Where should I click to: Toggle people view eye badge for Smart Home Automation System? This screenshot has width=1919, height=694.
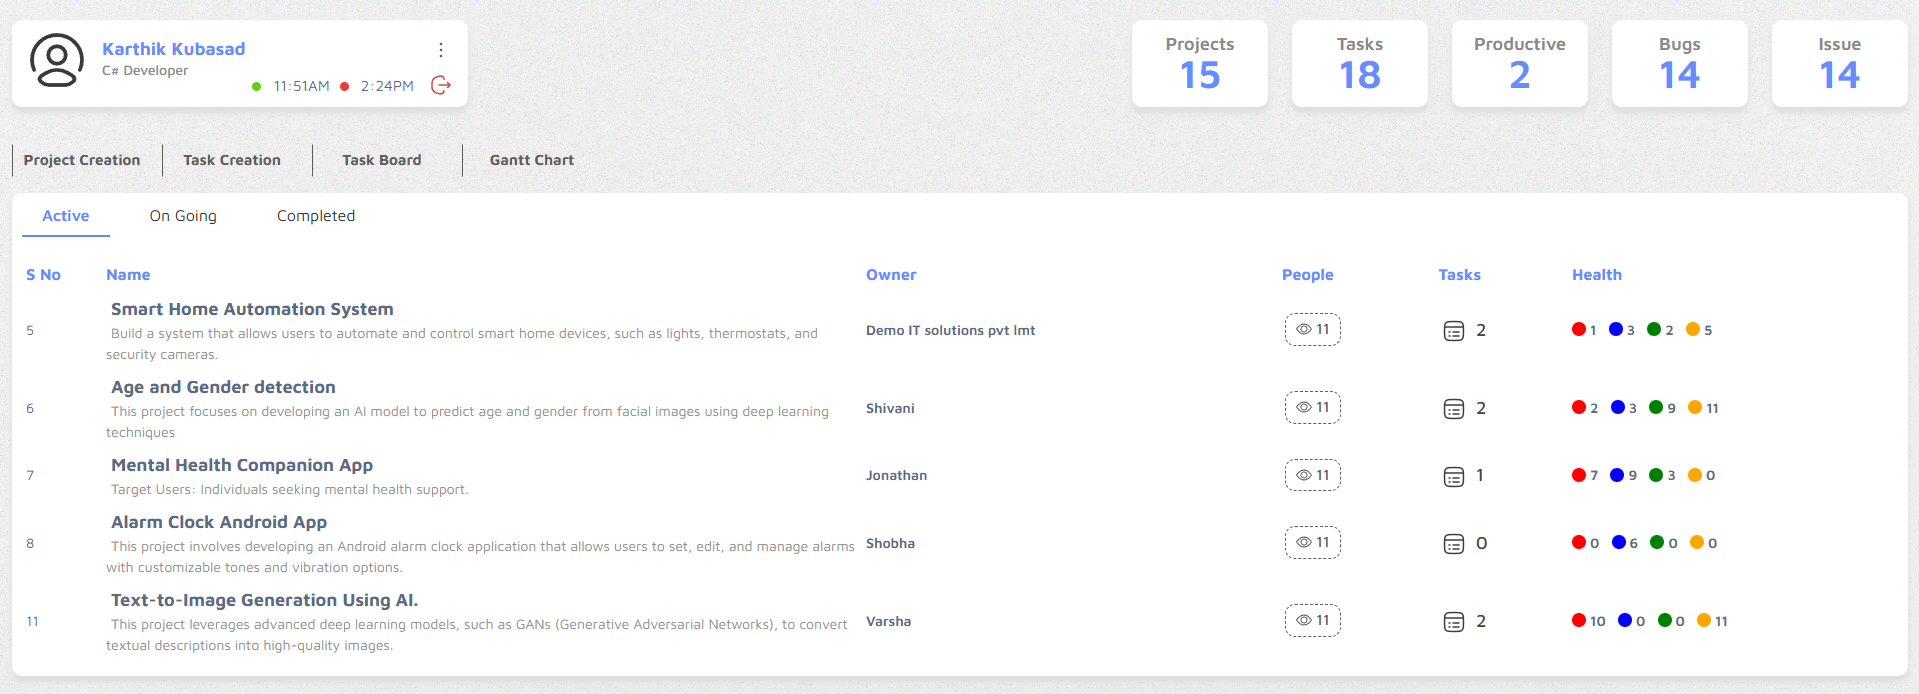pos(1313,329)
